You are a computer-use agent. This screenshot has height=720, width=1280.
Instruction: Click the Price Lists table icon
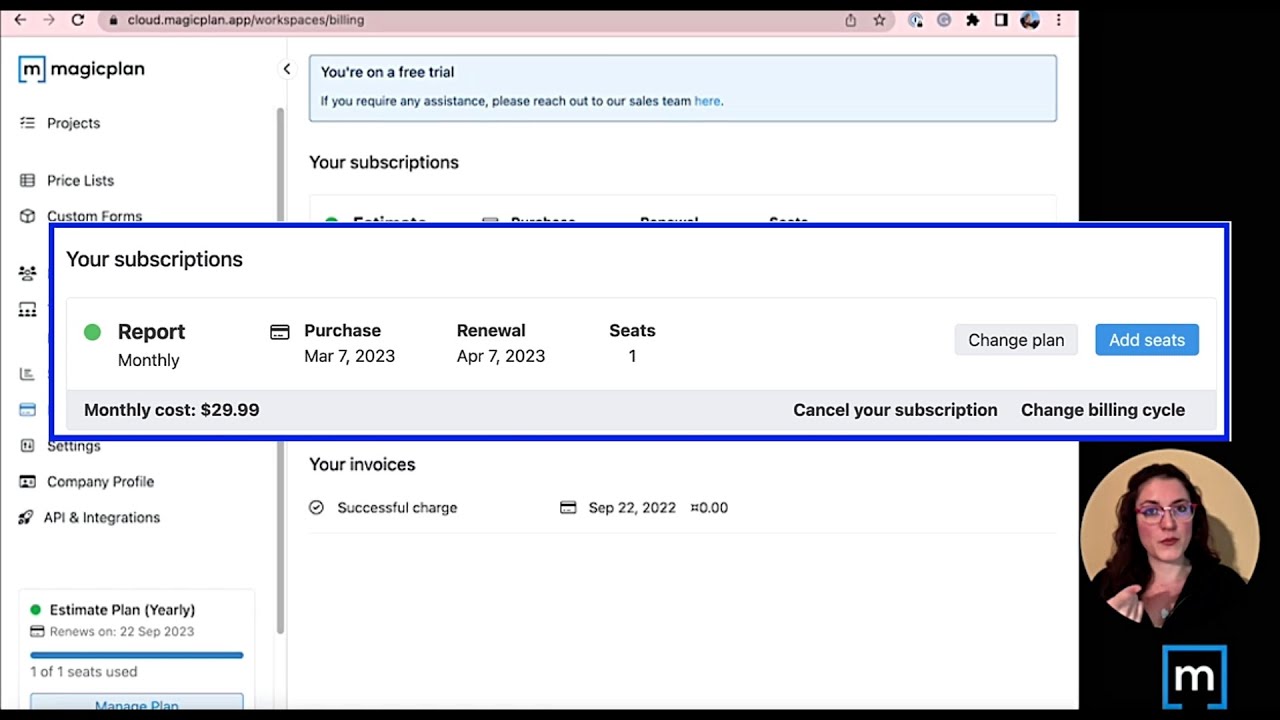27,181
